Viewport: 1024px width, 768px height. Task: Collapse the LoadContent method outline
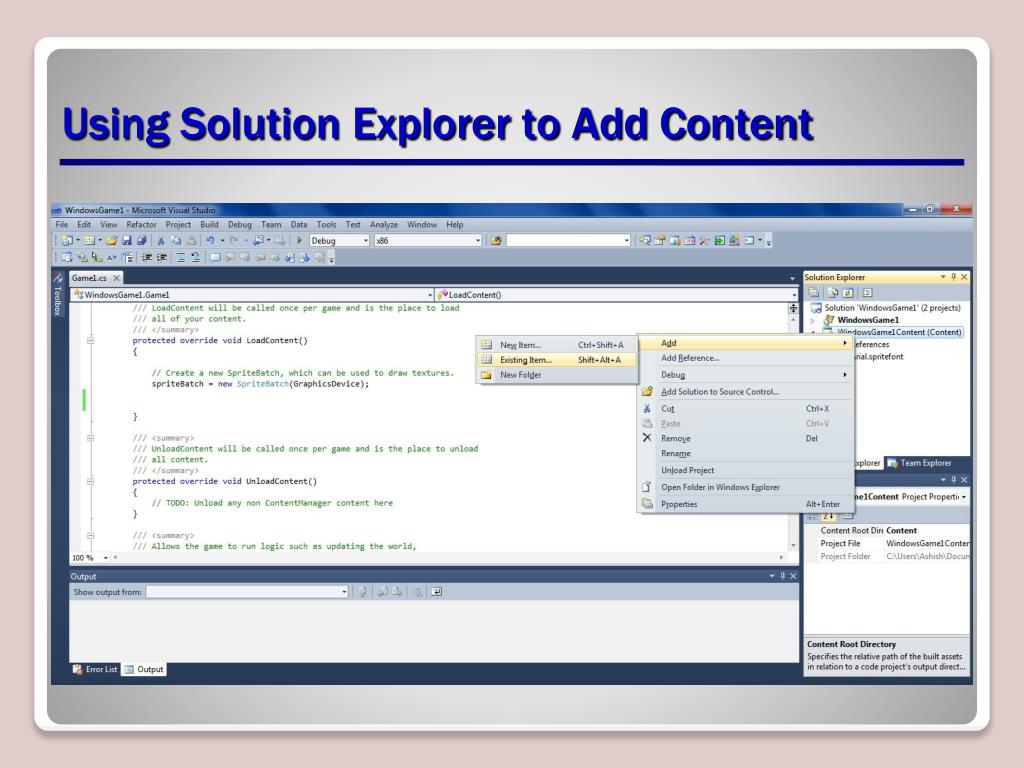click(91, 340)
